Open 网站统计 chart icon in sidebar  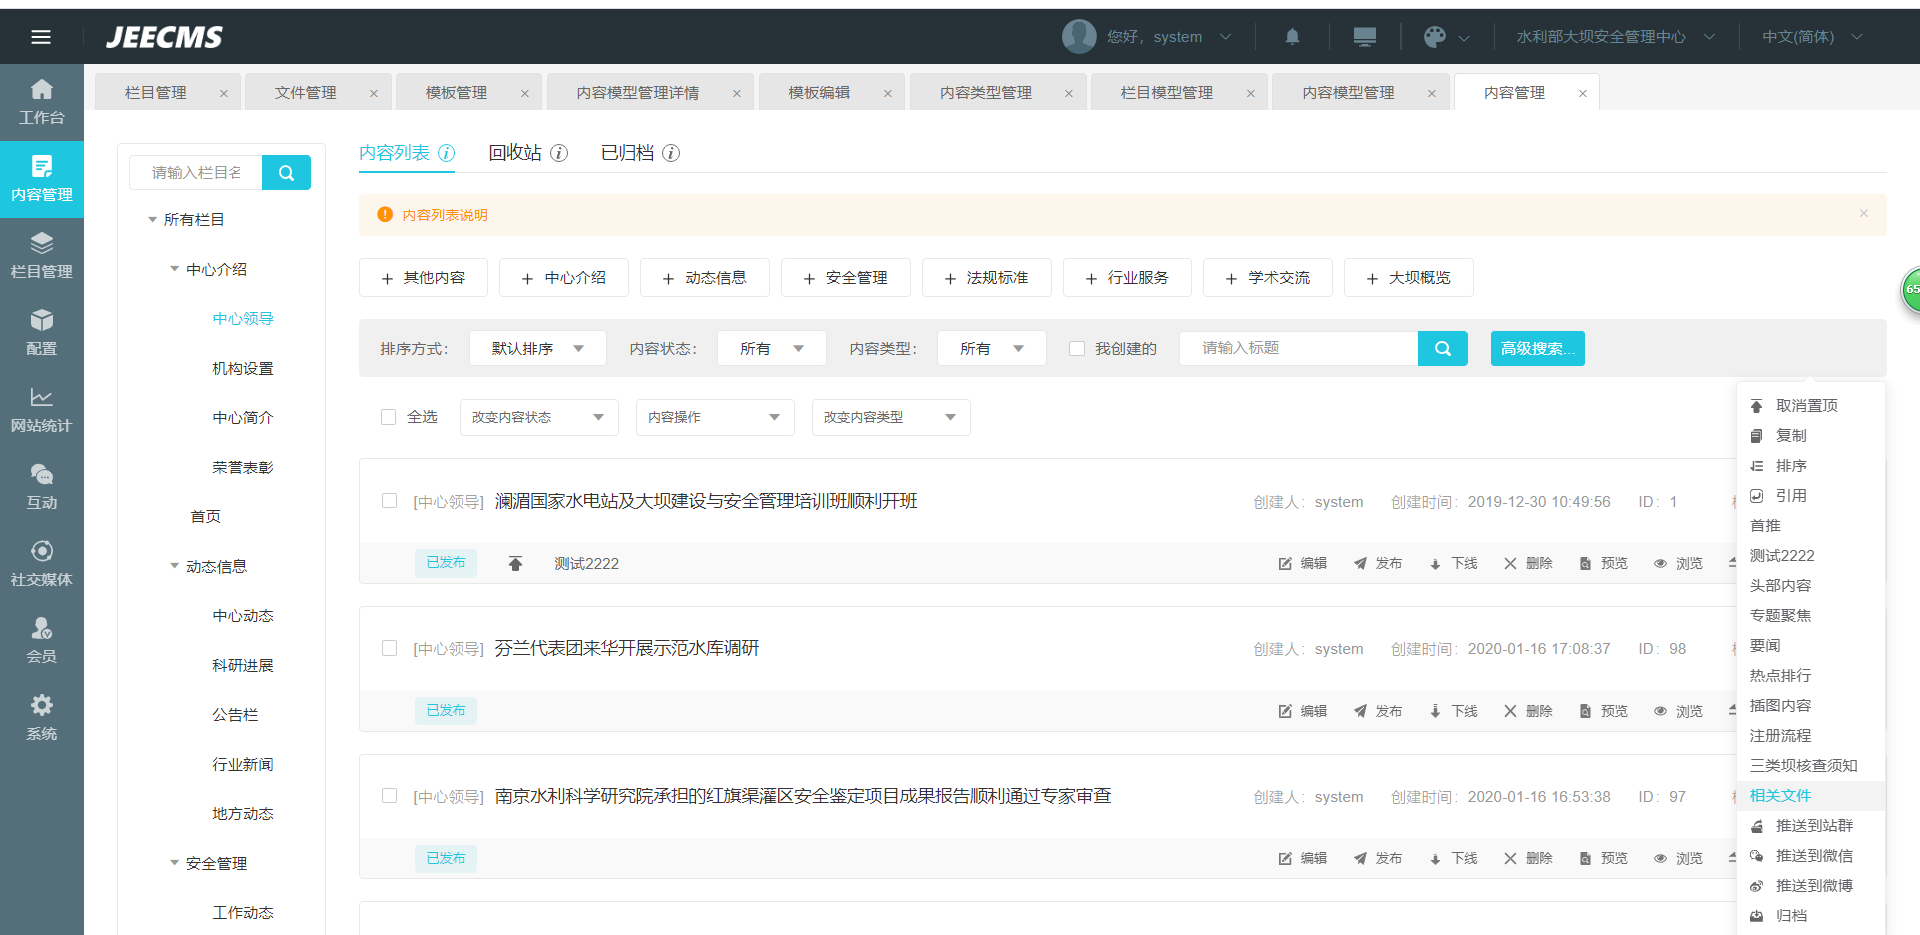(x=41, y=397)
